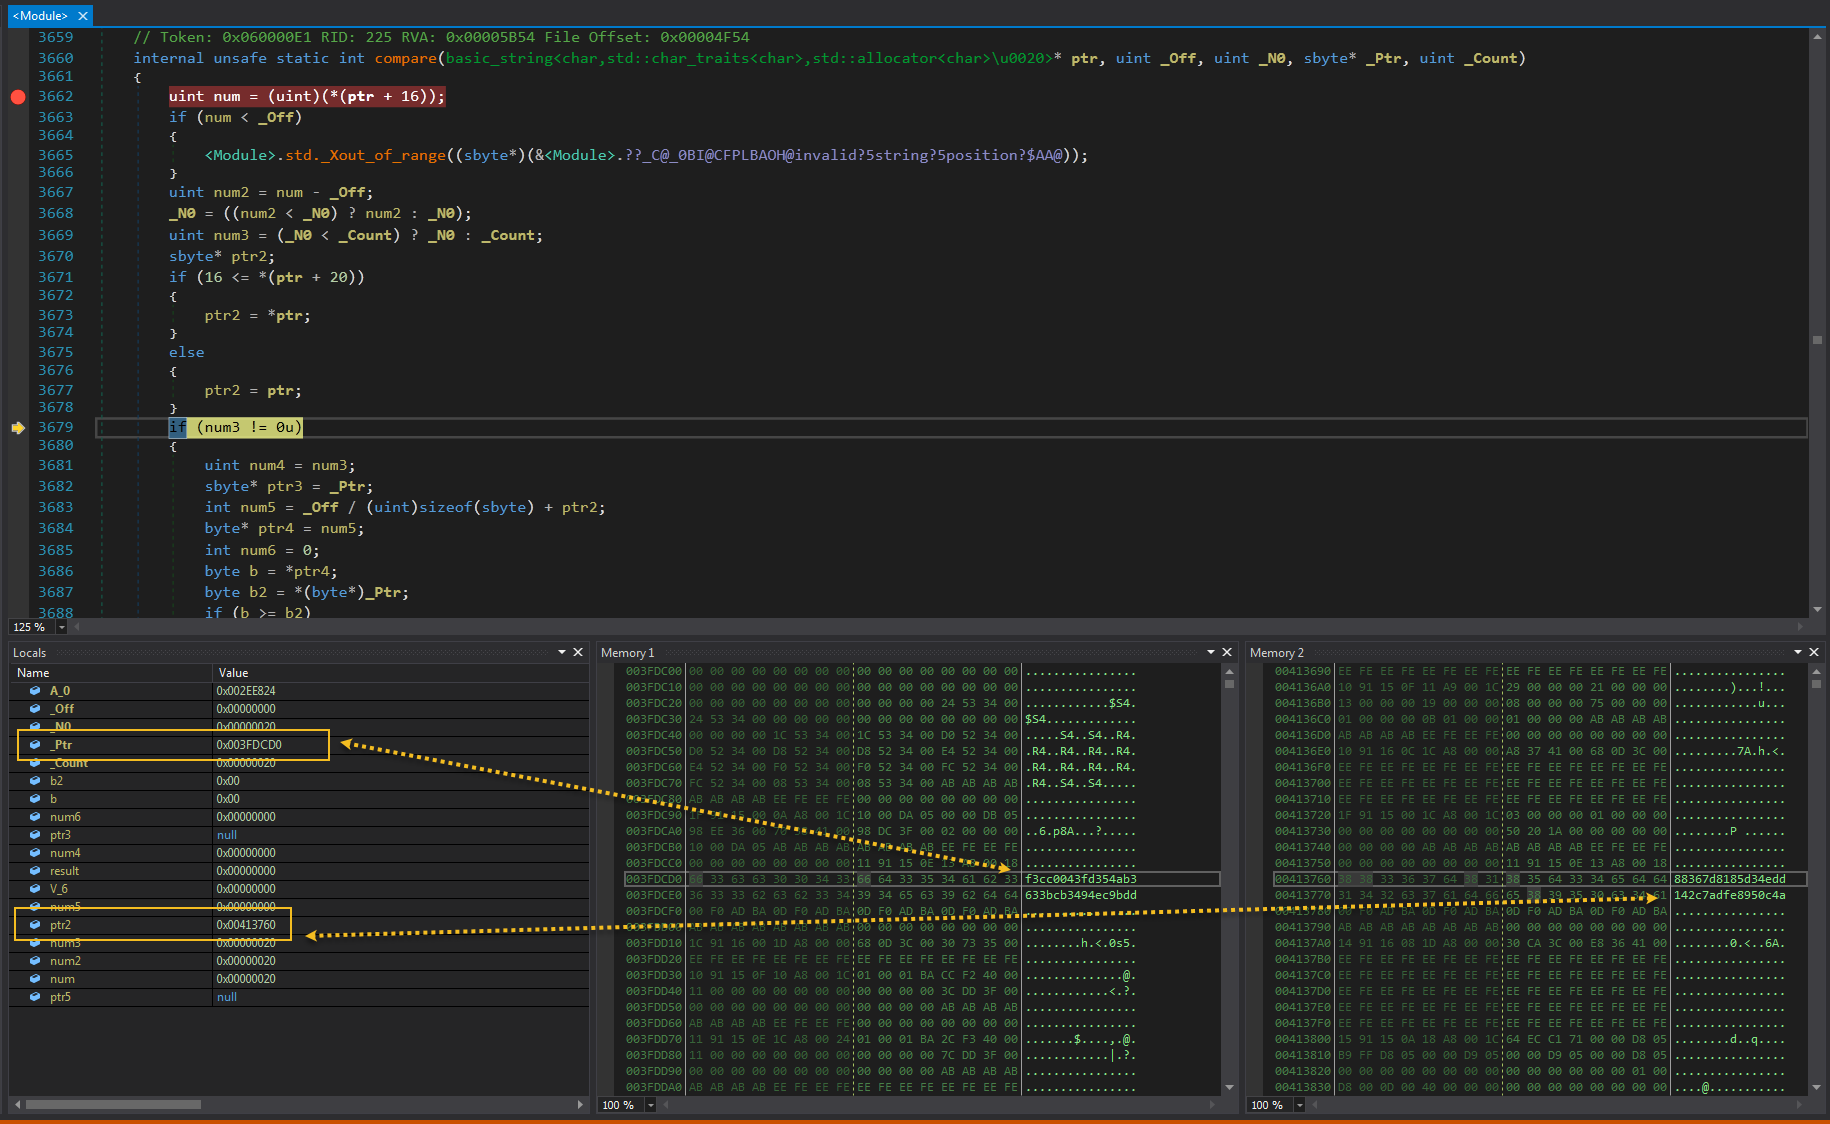Screen dimensions: 1830x1124
Task: Select the result row name in Locals
Action: (x=64, y=871)
